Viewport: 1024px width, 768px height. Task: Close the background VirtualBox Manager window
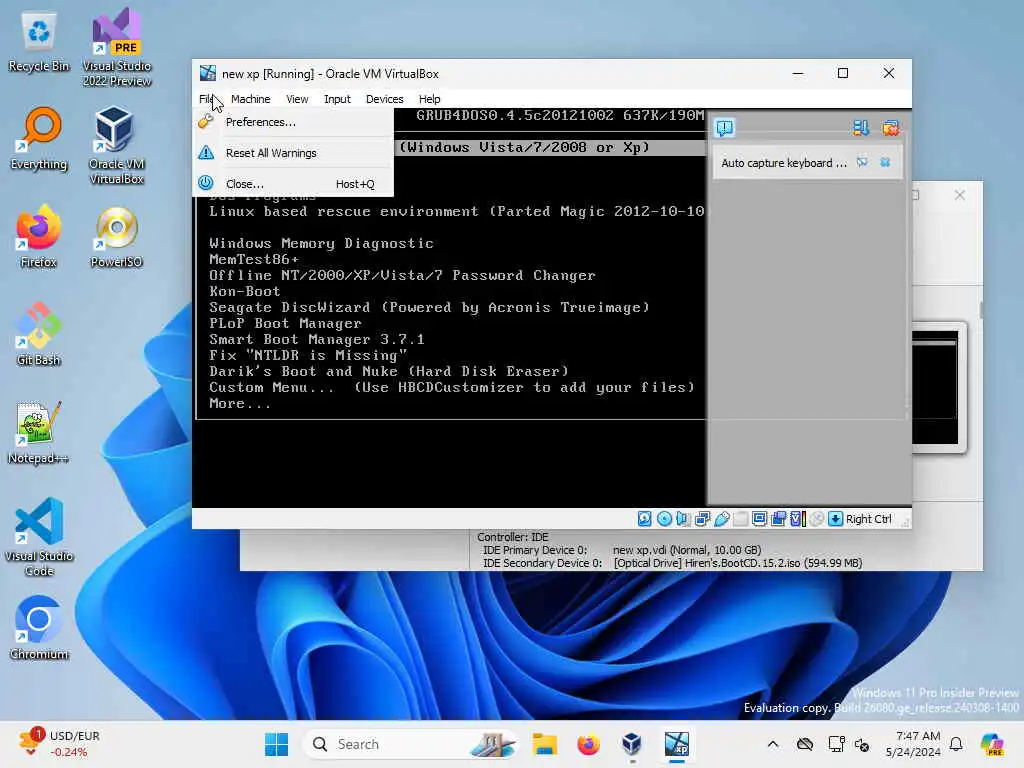click(x=959, y=195)
